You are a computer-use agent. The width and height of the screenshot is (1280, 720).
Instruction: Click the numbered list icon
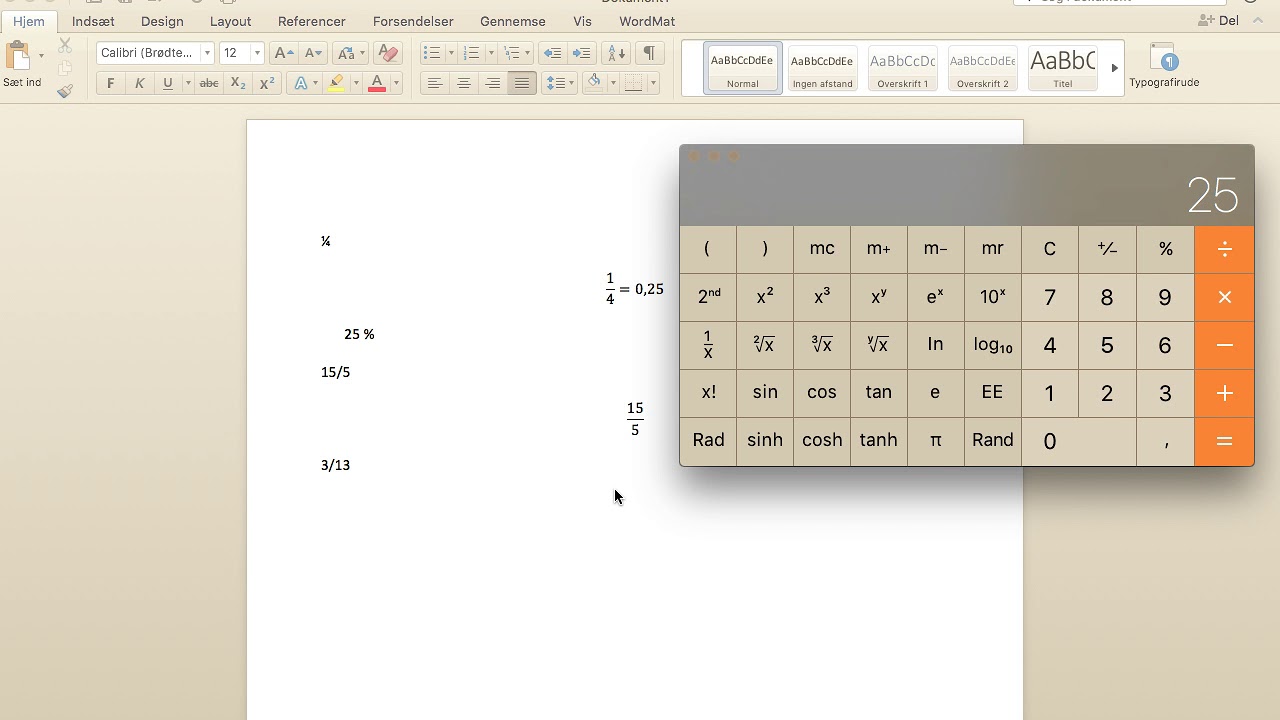tap(472, 53)
